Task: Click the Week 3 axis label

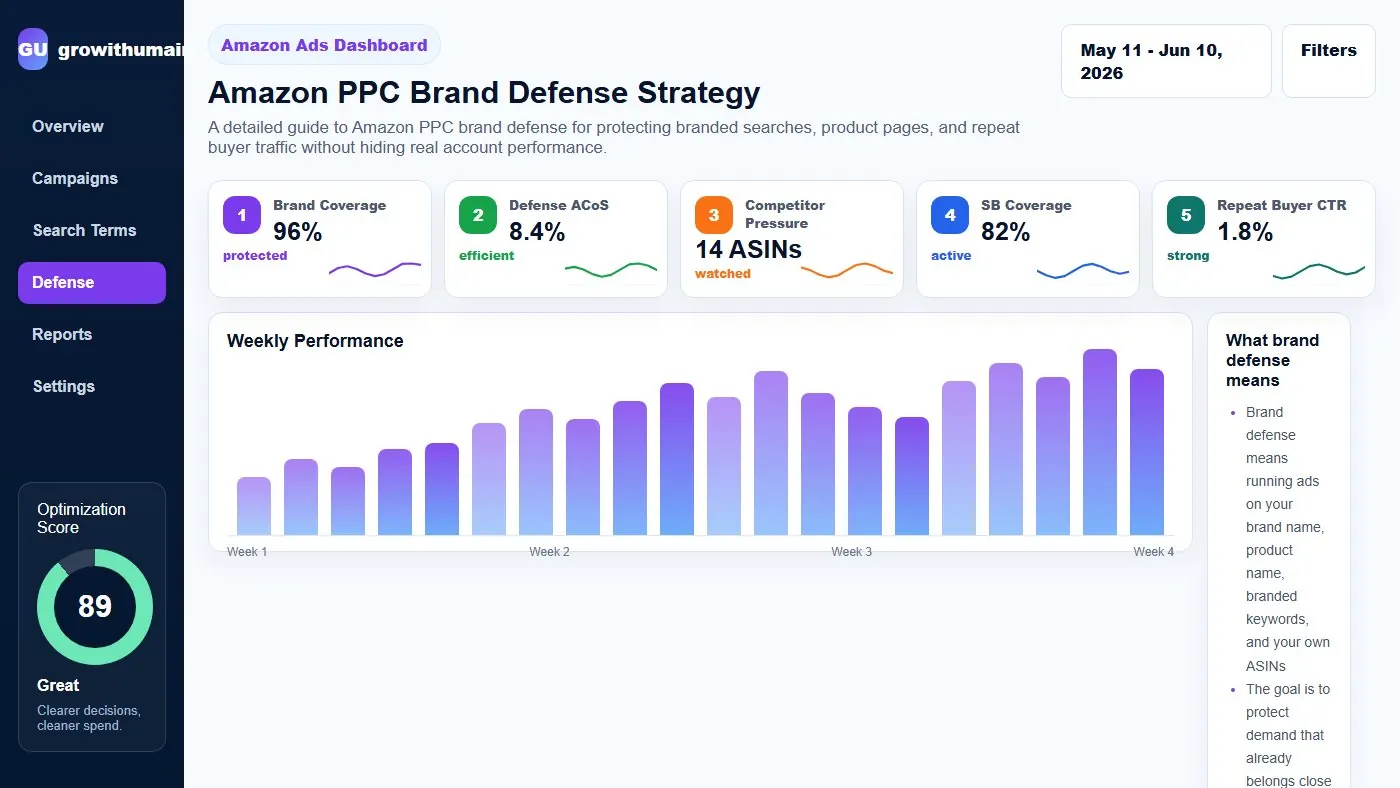Action: point(851,552)
